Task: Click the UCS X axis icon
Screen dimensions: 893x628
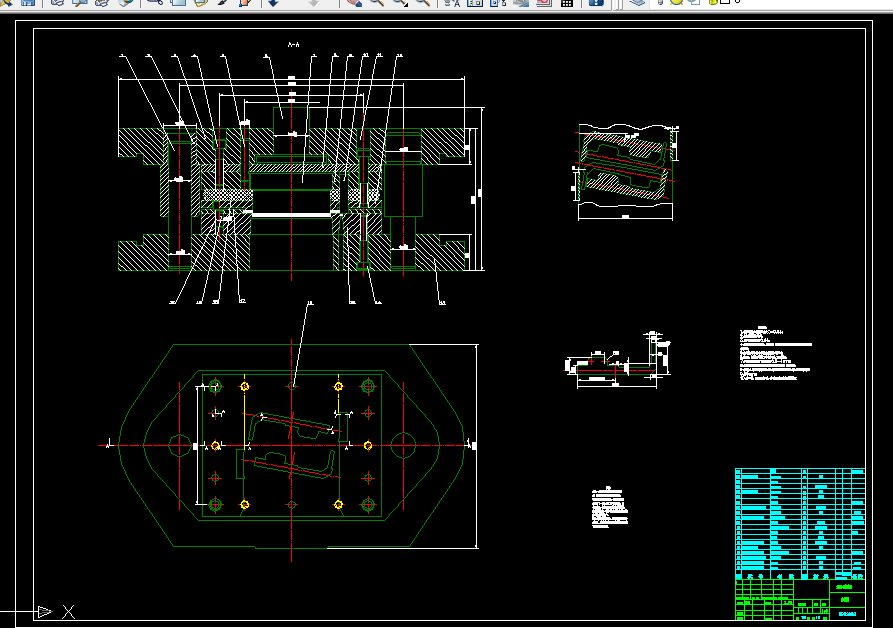Action: (x=69, y=612)
